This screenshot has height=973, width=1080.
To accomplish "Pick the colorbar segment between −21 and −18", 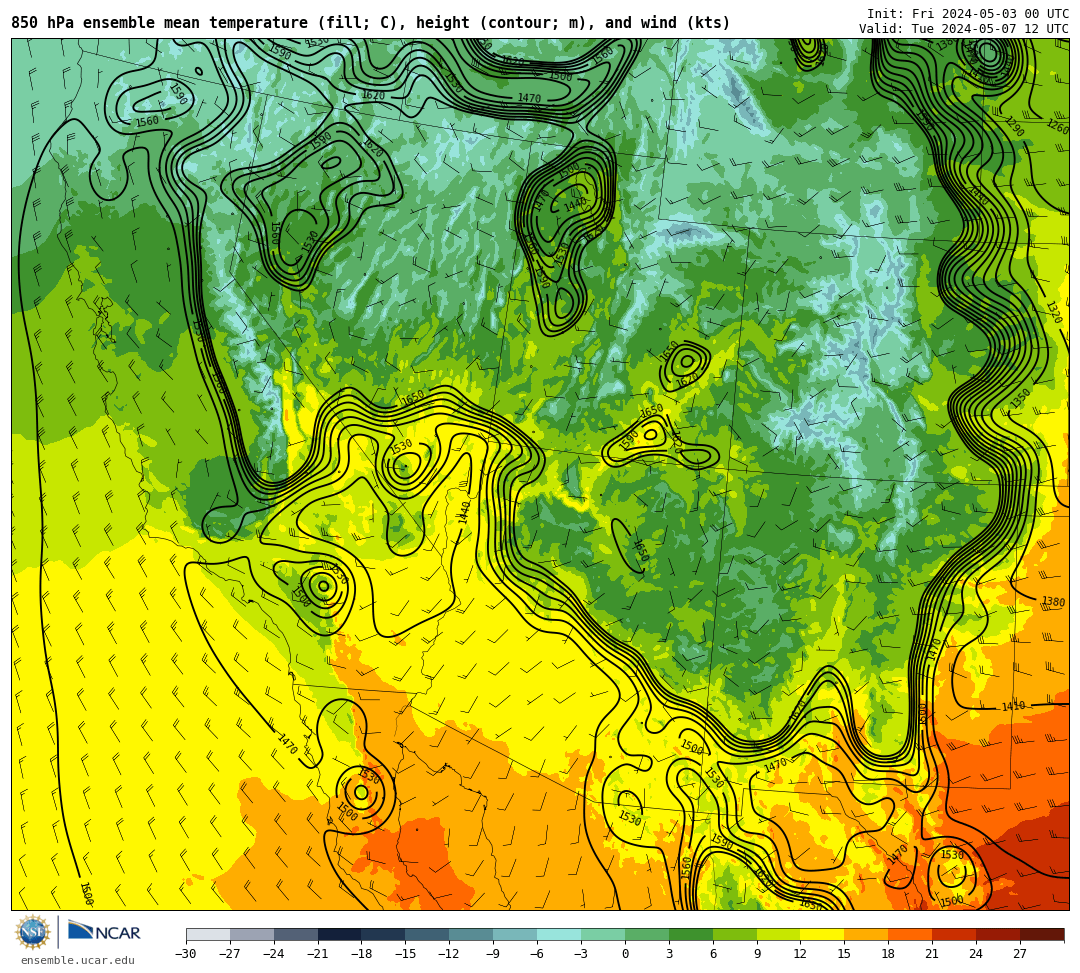I will (x=340, y=934).
